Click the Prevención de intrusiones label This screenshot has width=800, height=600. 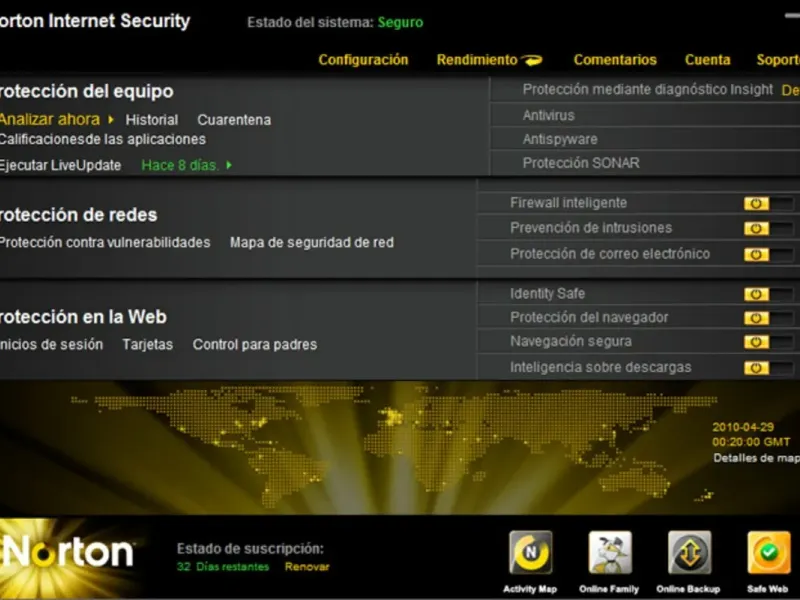[591, 228]
